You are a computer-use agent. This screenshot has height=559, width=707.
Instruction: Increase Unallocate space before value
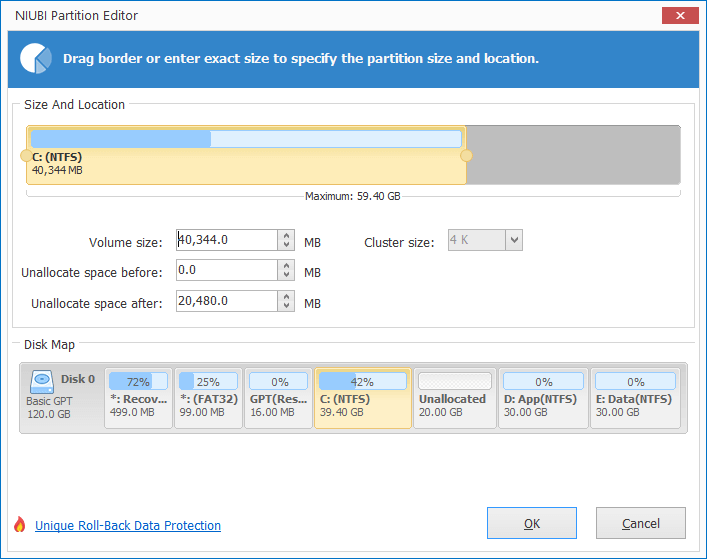[286, 266]
